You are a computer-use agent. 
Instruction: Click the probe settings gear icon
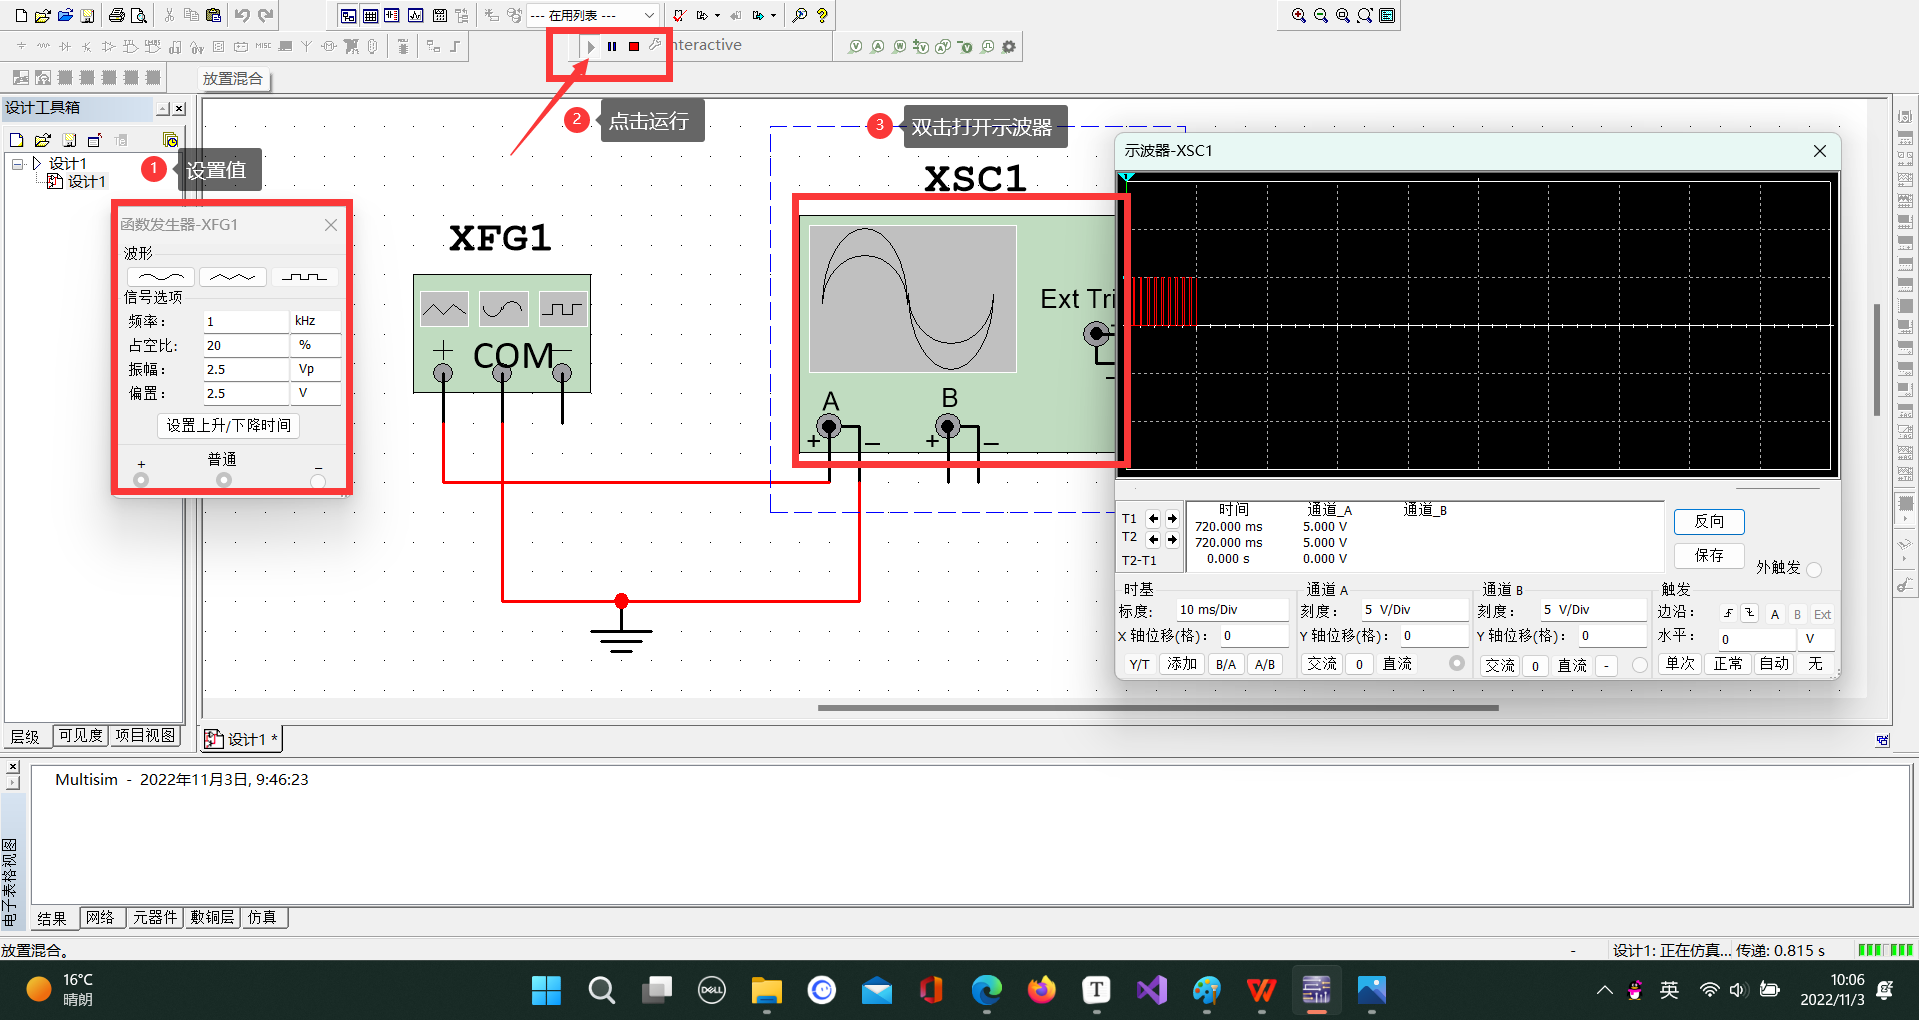[1009, 47]
